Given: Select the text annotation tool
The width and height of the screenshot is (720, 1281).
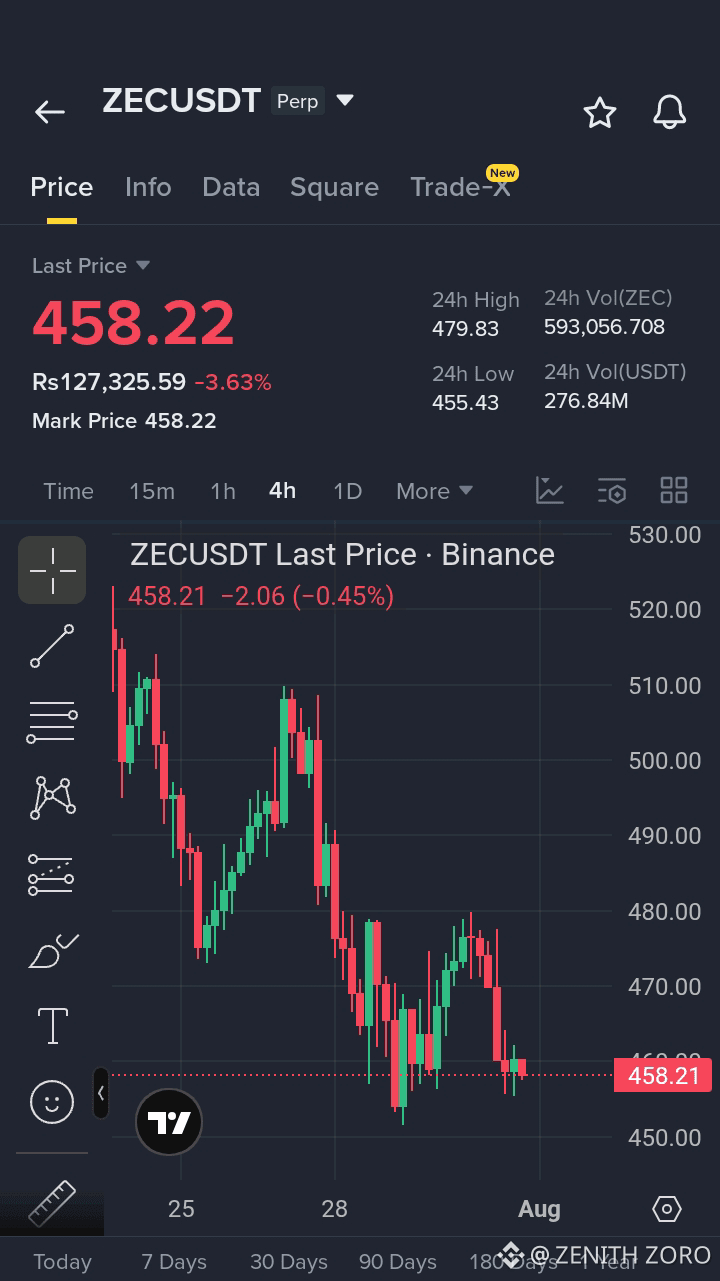Looking at the screenshot, I should 52,1026.
